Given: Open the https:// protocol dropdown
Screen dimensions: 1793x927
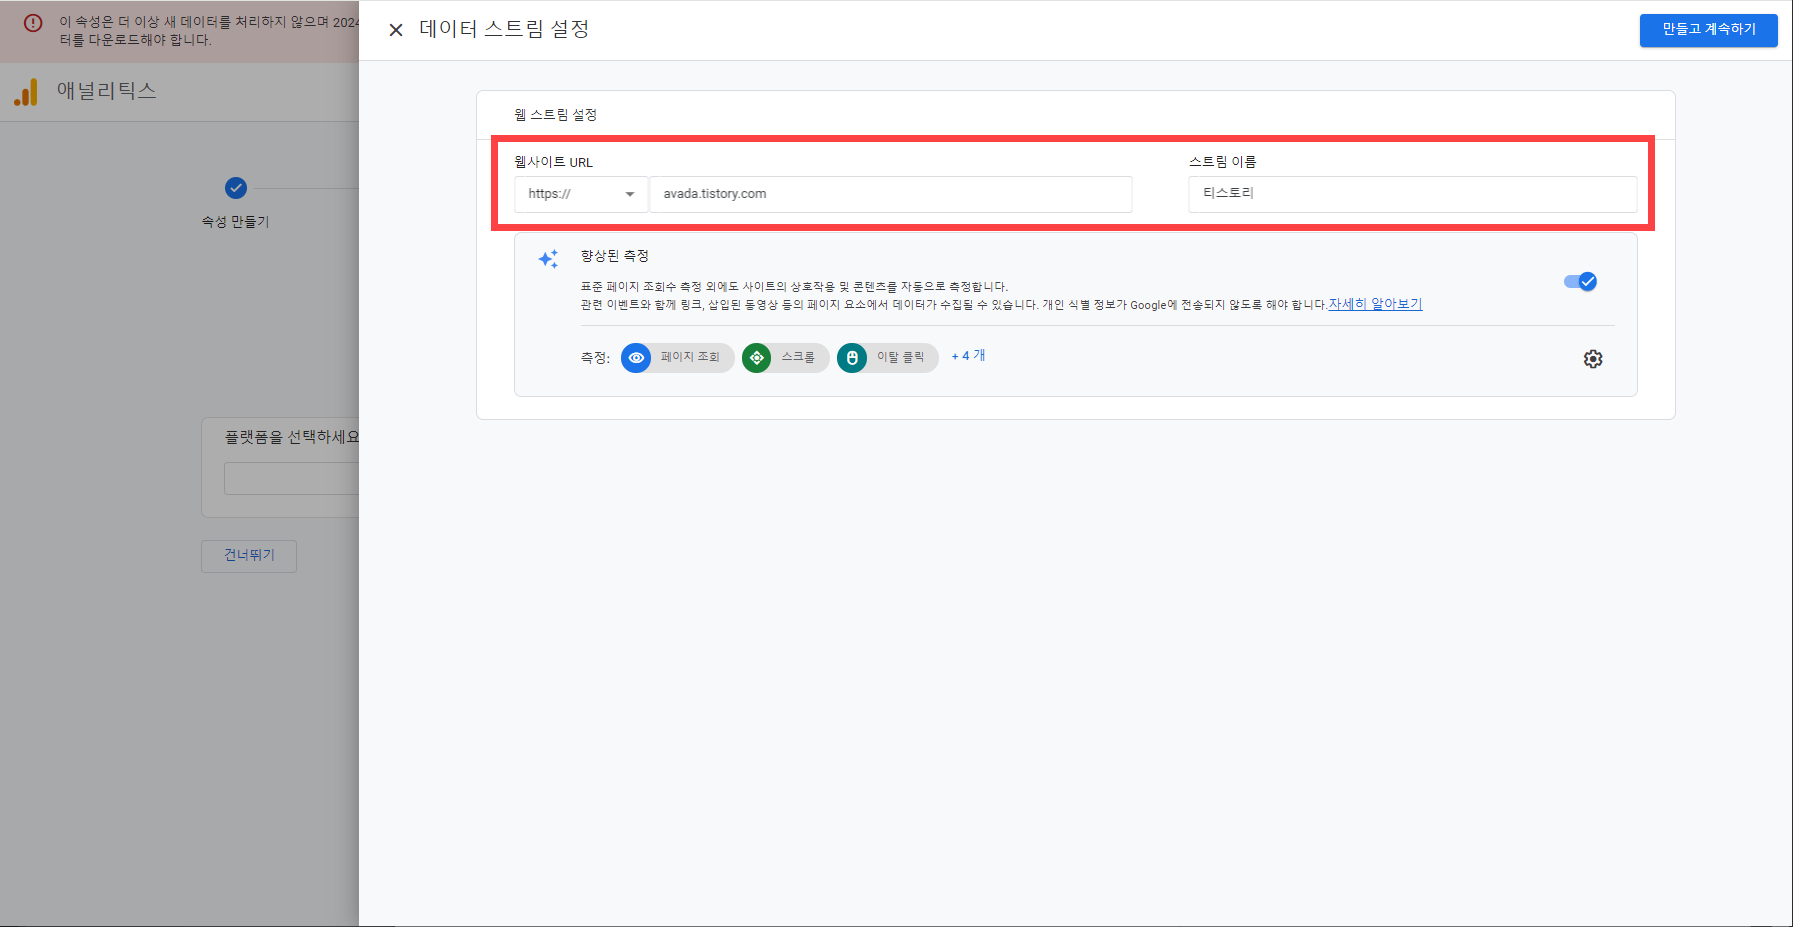Looking at the screenshot, I should tap(581, 194).
